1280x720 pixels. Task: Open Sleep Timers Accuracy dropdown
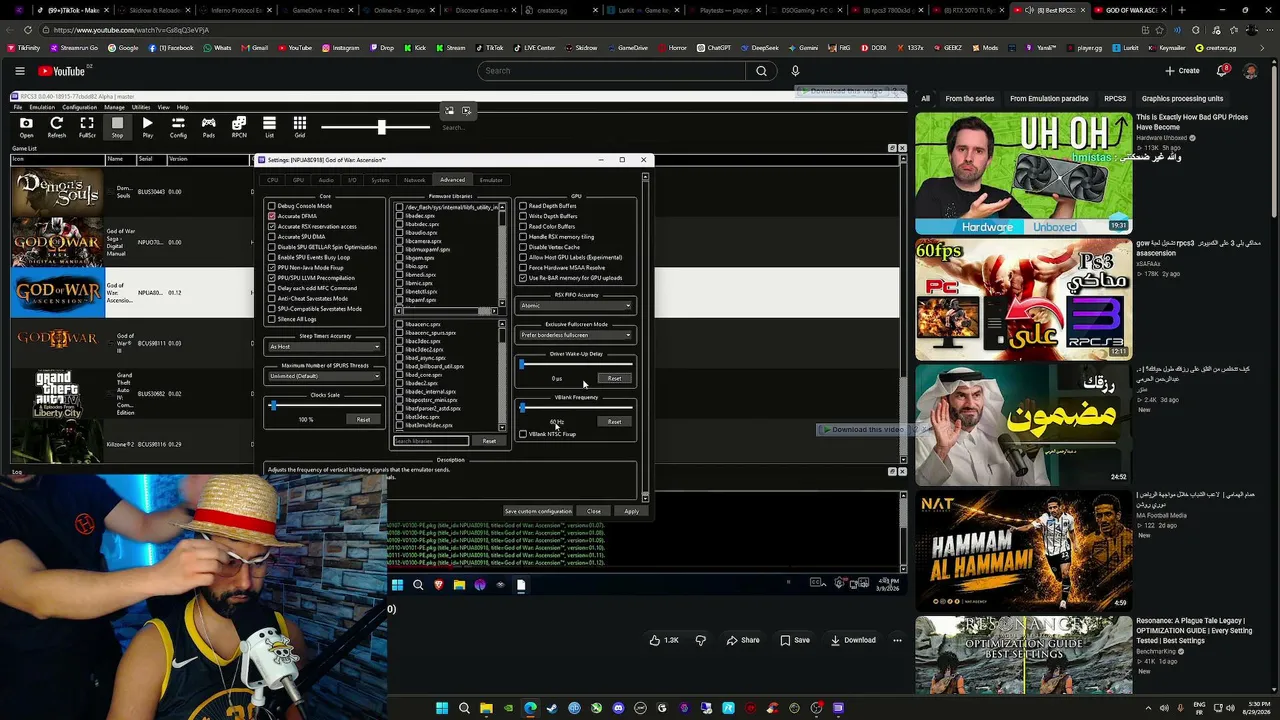point(324,347)
